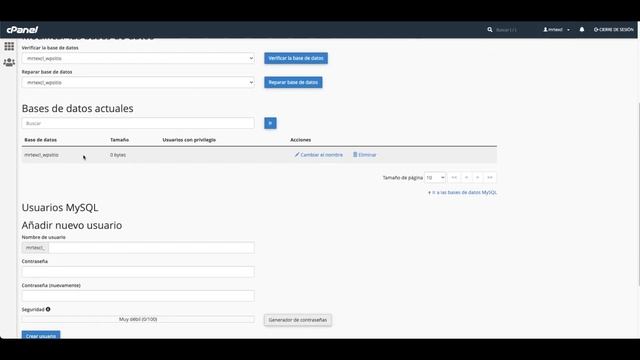Screen dimensions: 640x360
Task: Sort by Tamaño column header
Action: 120,140
